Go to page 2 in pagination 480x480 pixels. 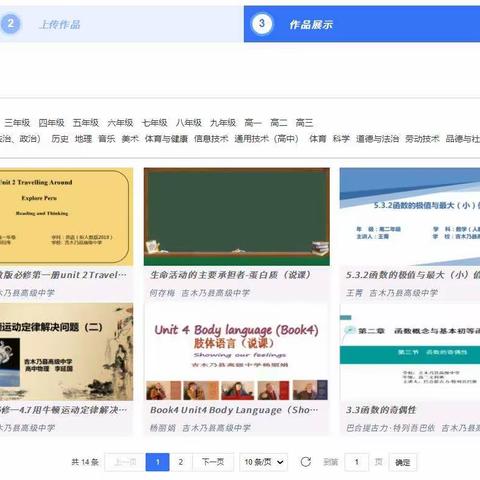181,462
